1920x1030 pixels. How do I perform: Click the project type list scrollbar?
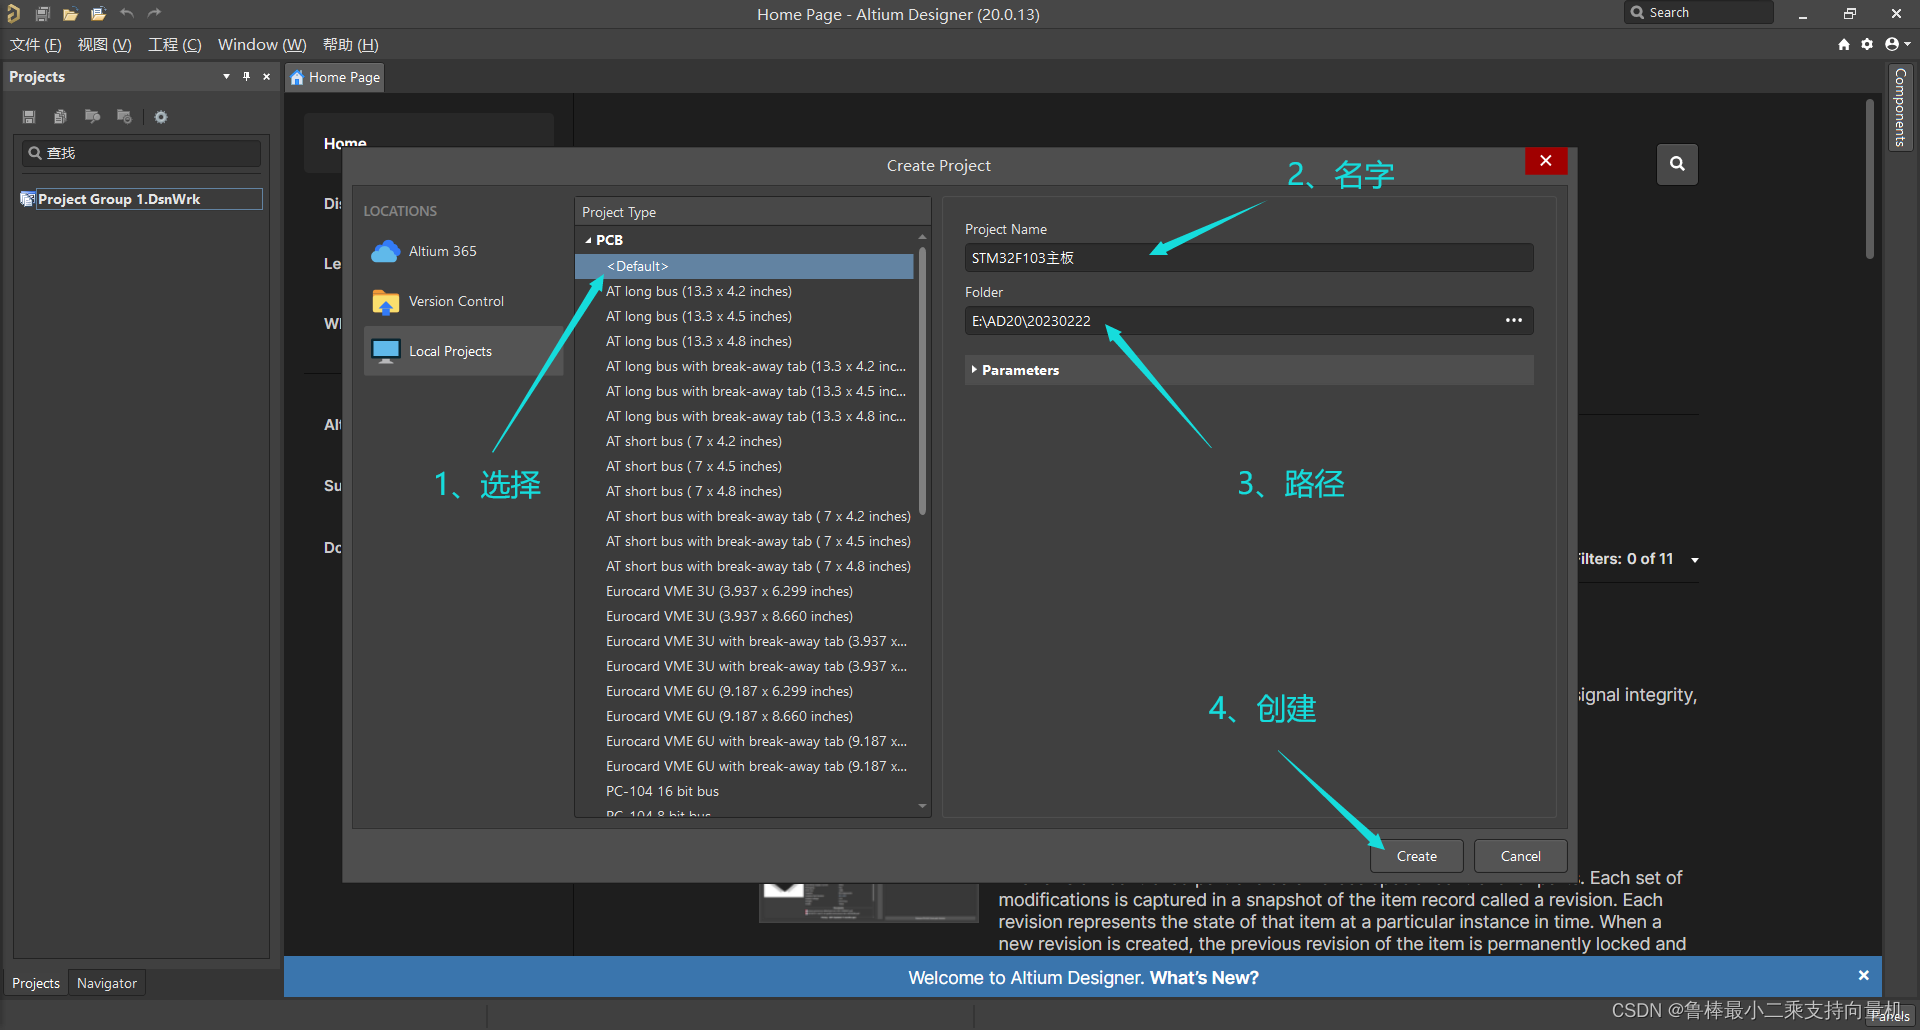pos(922,380)
